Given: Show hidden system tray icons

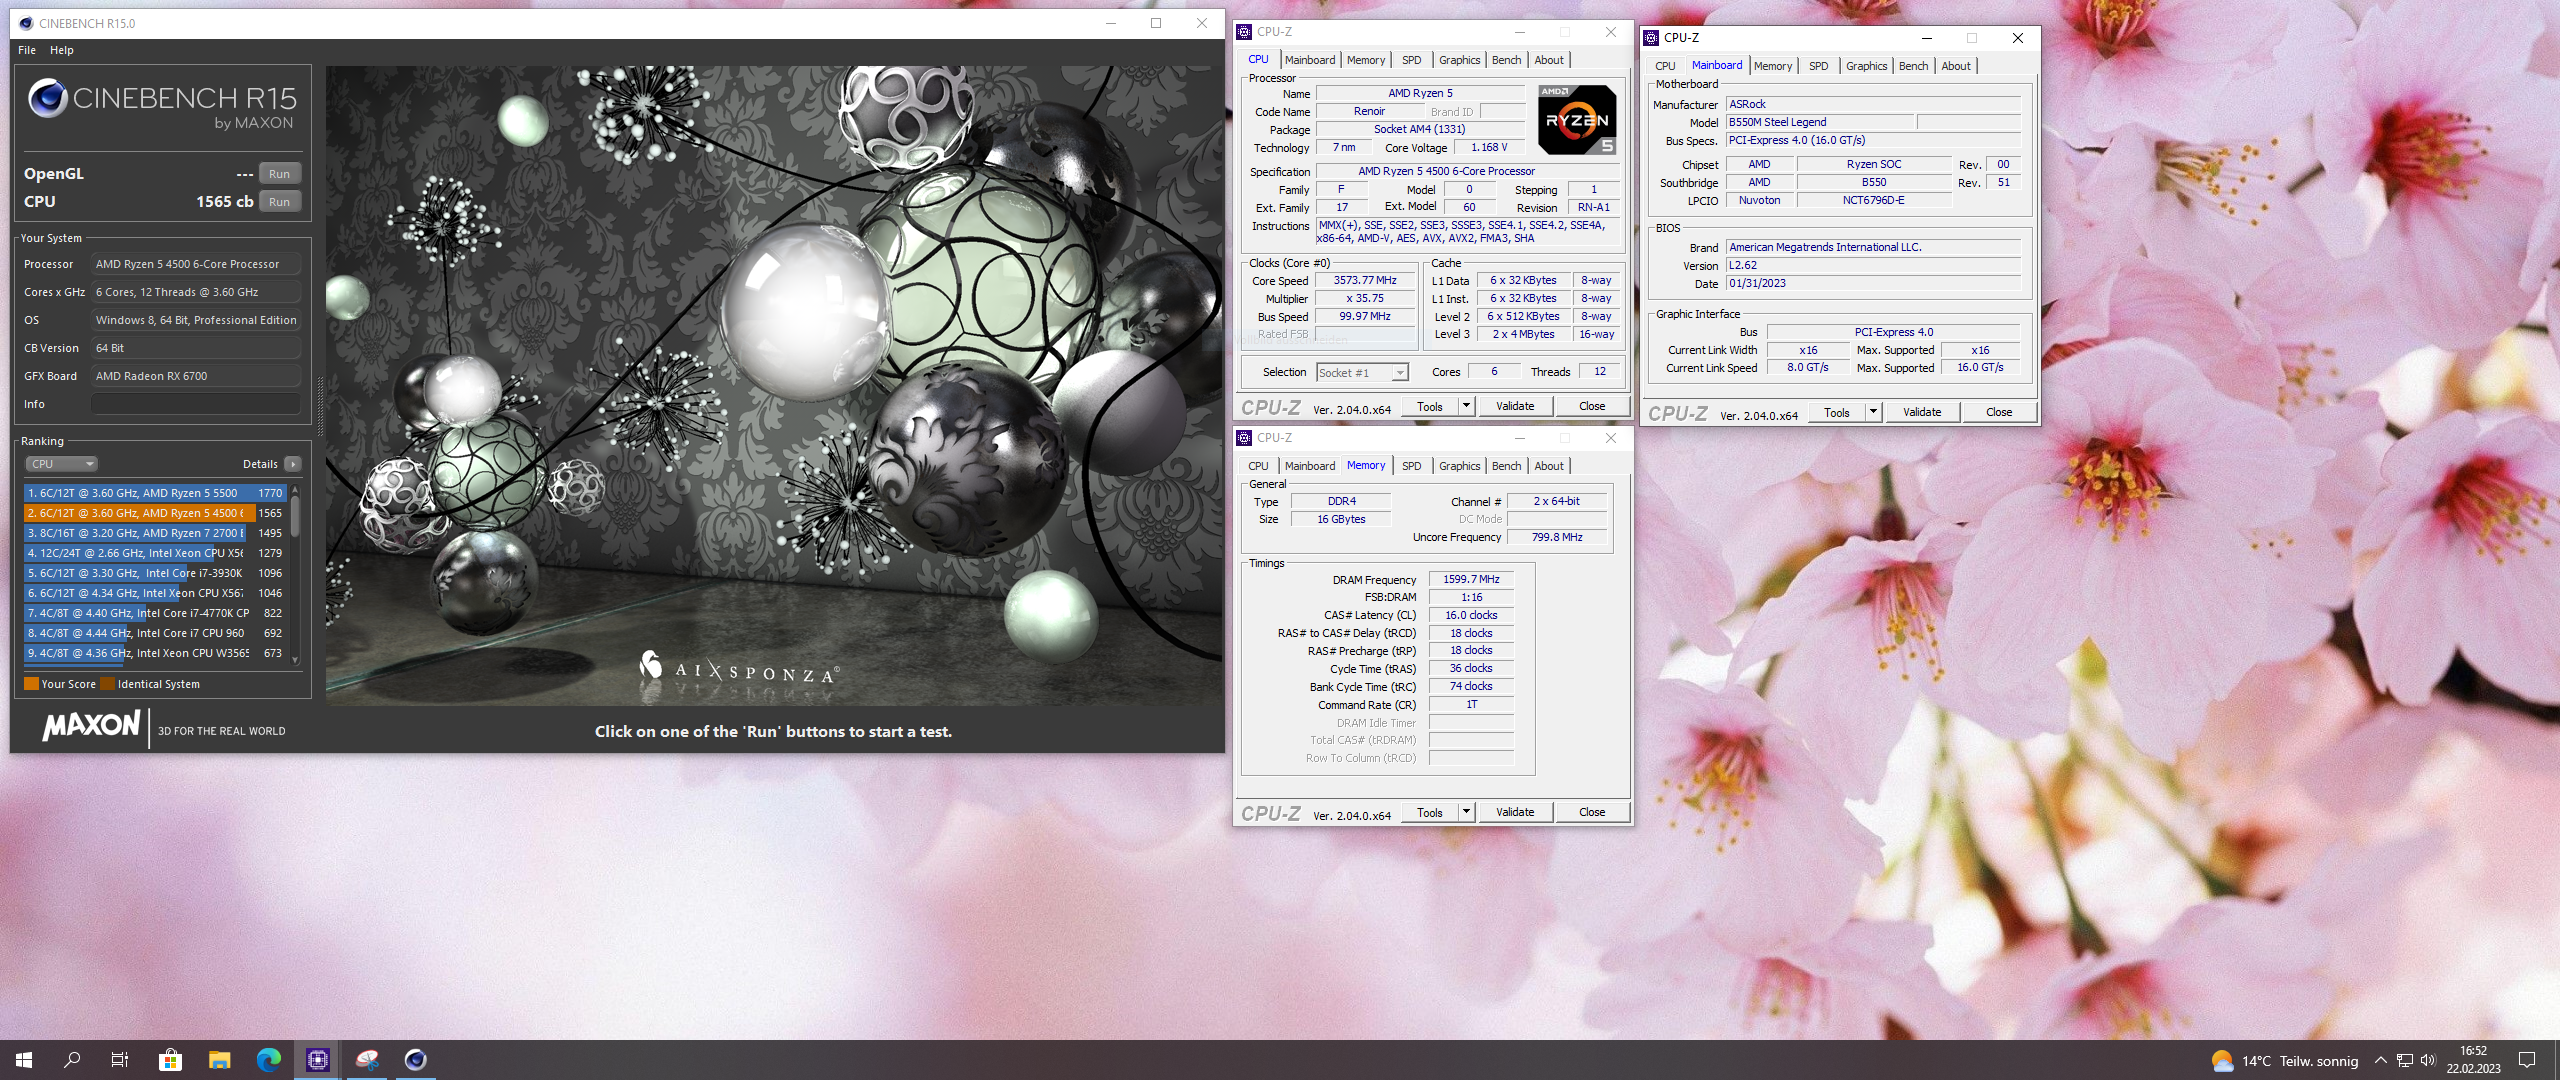Looking at the screenshot, I should 2380,1061.
